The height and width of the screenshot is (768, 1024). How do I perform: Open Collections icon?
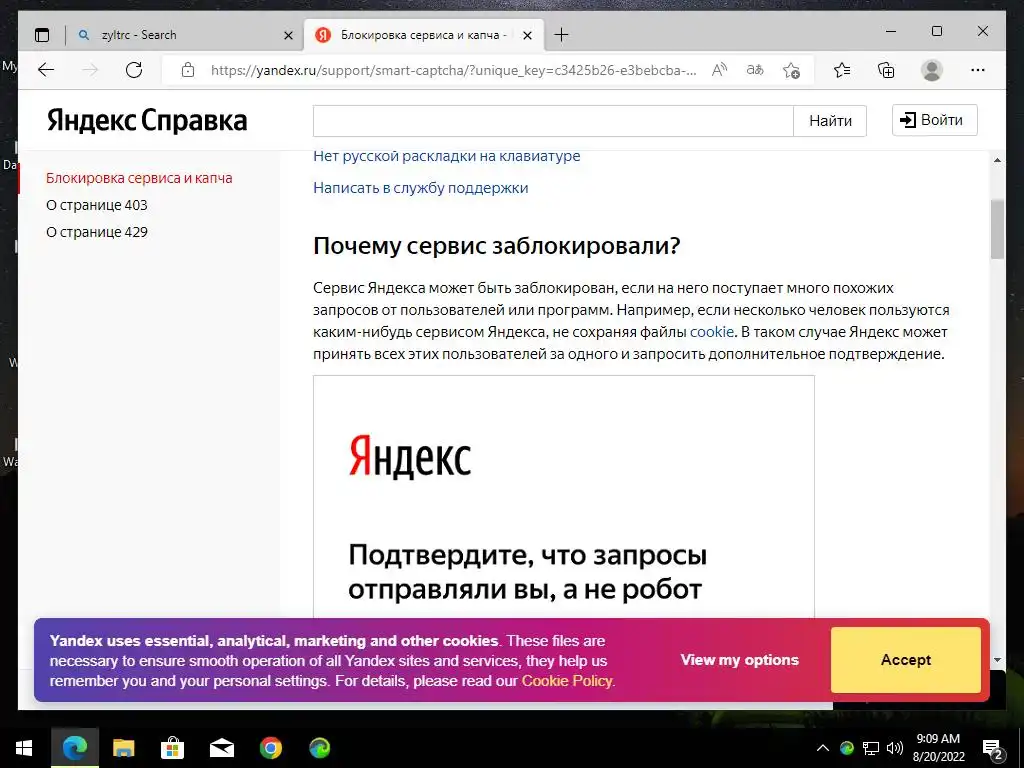click(x=886, y=70)
